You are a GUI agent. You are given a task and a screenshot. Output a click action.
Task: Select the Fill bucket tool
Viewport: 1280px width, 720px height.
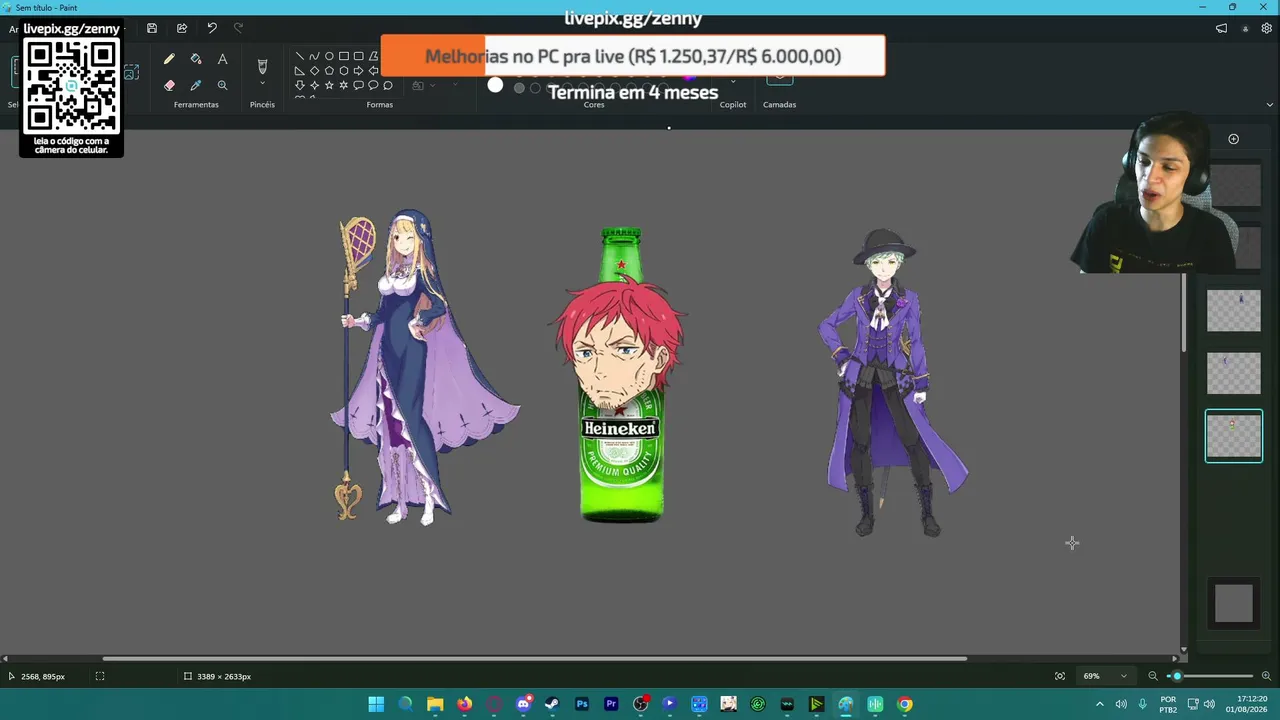click(196, 60)
